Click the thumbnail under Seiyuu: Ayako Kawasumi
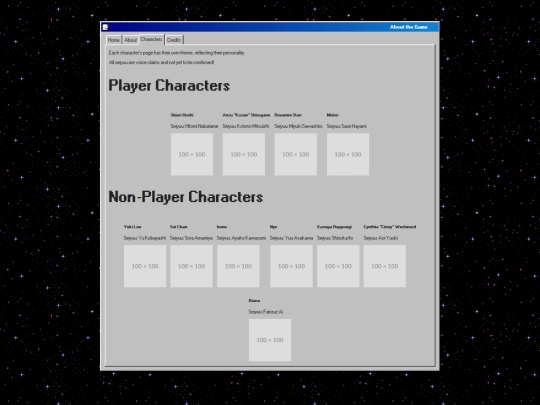 pos(238,266)
